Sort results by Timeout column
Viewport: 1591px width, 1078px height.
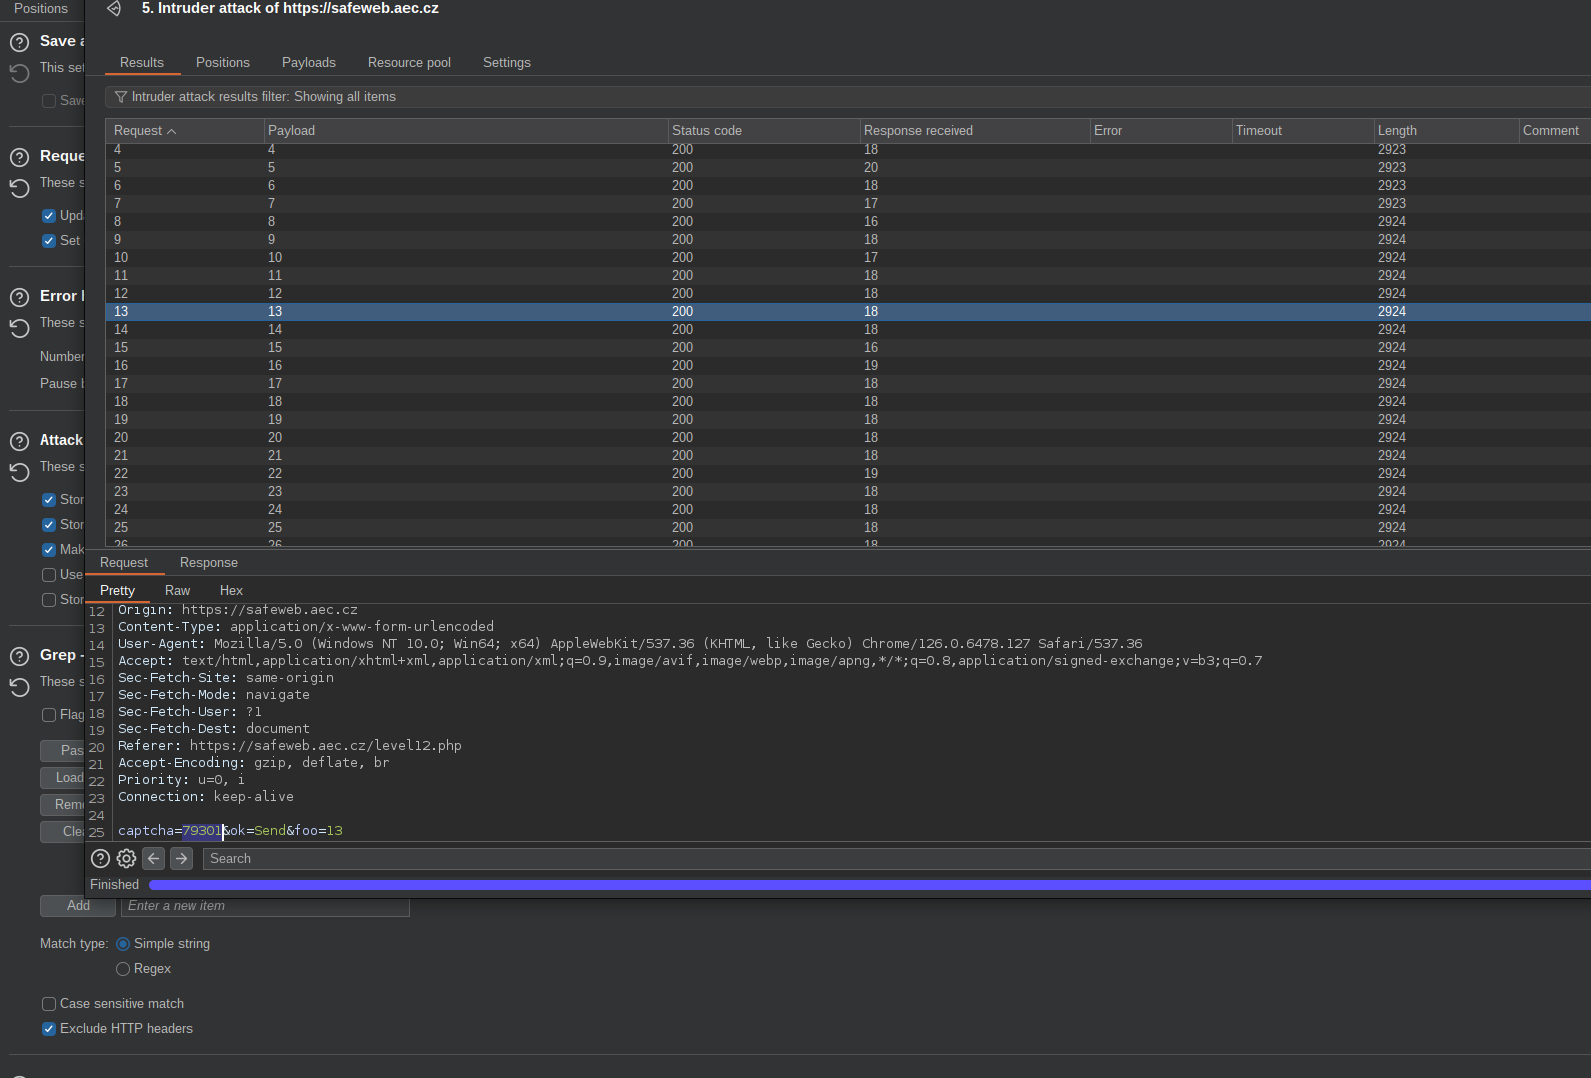(x=1303, y=131)
